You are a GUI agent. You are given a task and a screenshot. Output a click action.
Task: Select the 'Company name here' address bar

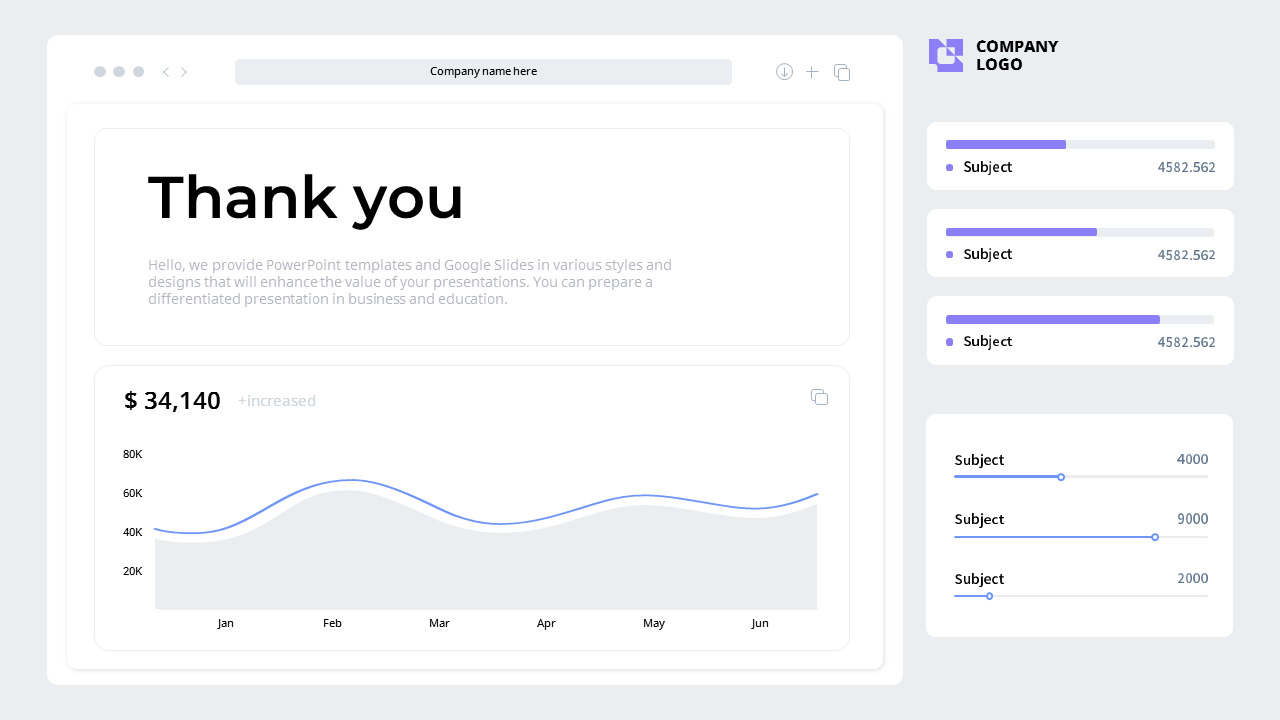tap(483, 72)
